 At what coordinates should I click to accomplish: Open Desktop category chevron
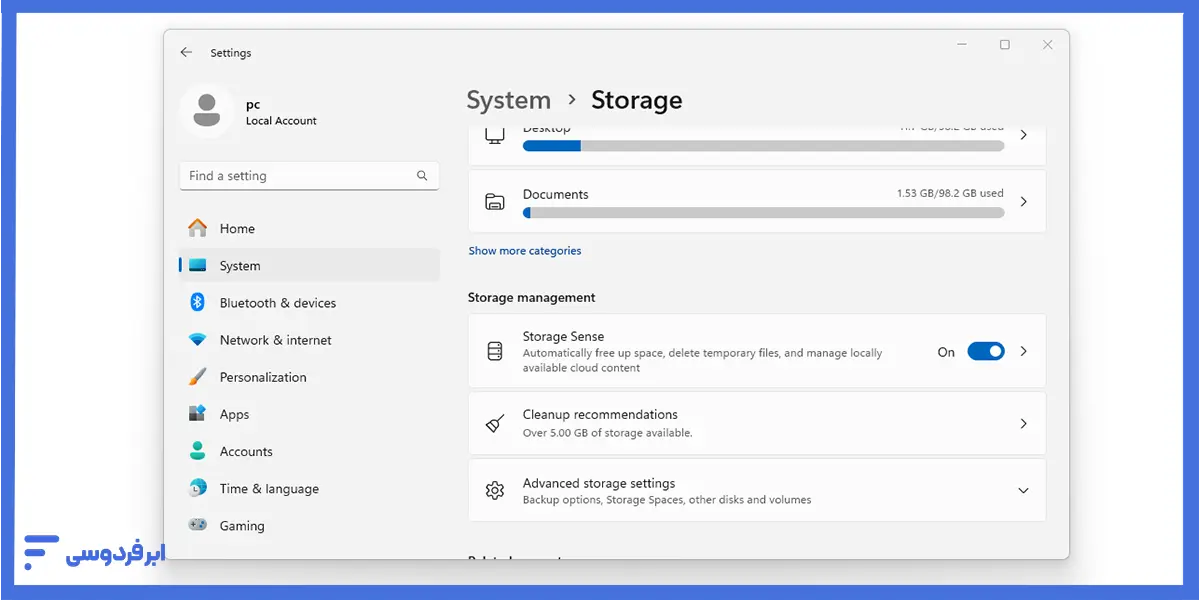pyautogui.click(x=1023, y=135)
